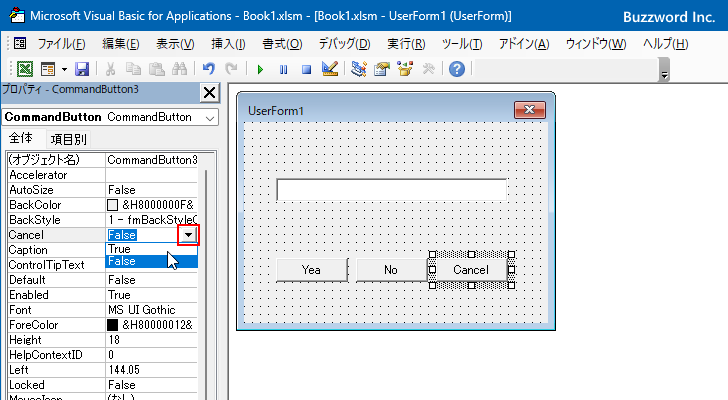Click the Redo arrow icon
Screen dimensions: 728x400
tap(231, 69)
